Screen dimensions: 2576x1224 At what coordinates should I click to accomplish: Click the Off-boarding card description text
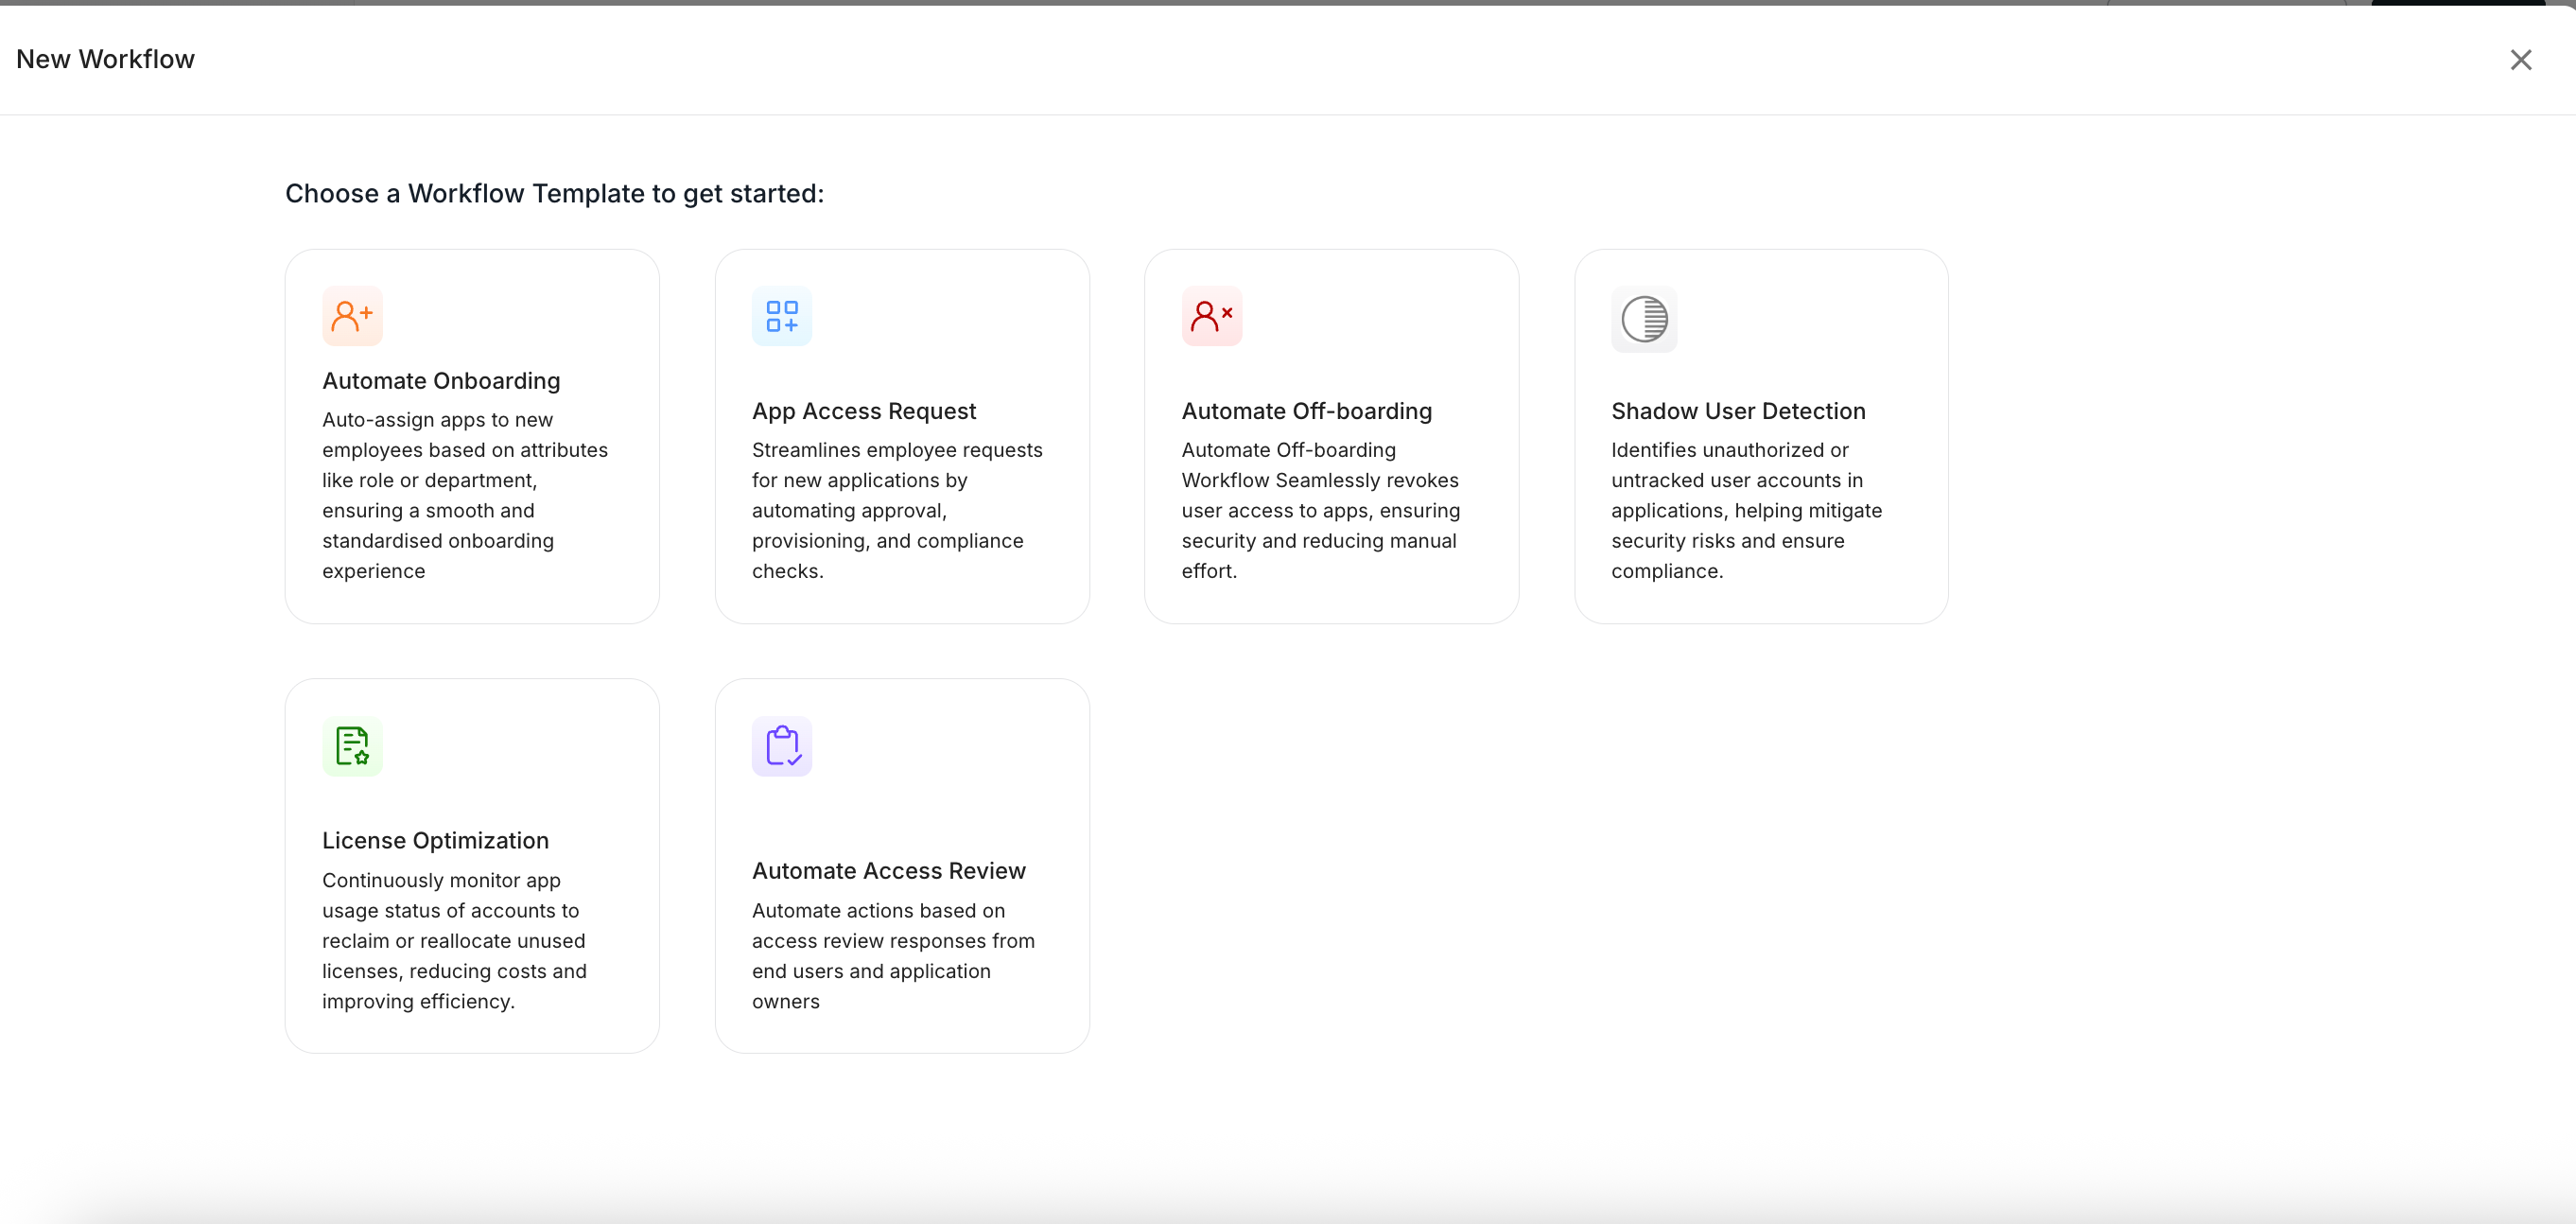[1320, 510]
